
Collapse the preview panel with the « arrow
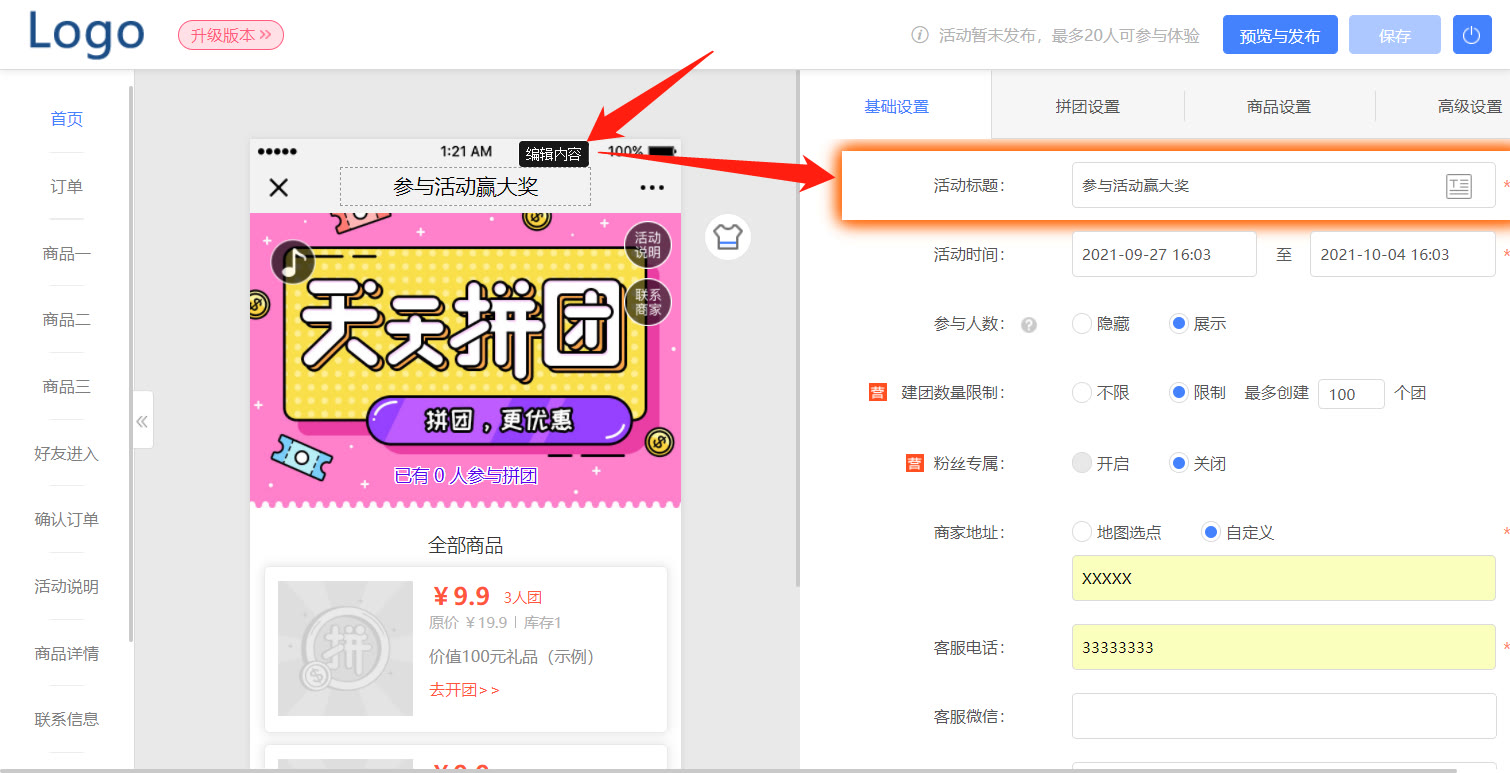click(141, 420)
